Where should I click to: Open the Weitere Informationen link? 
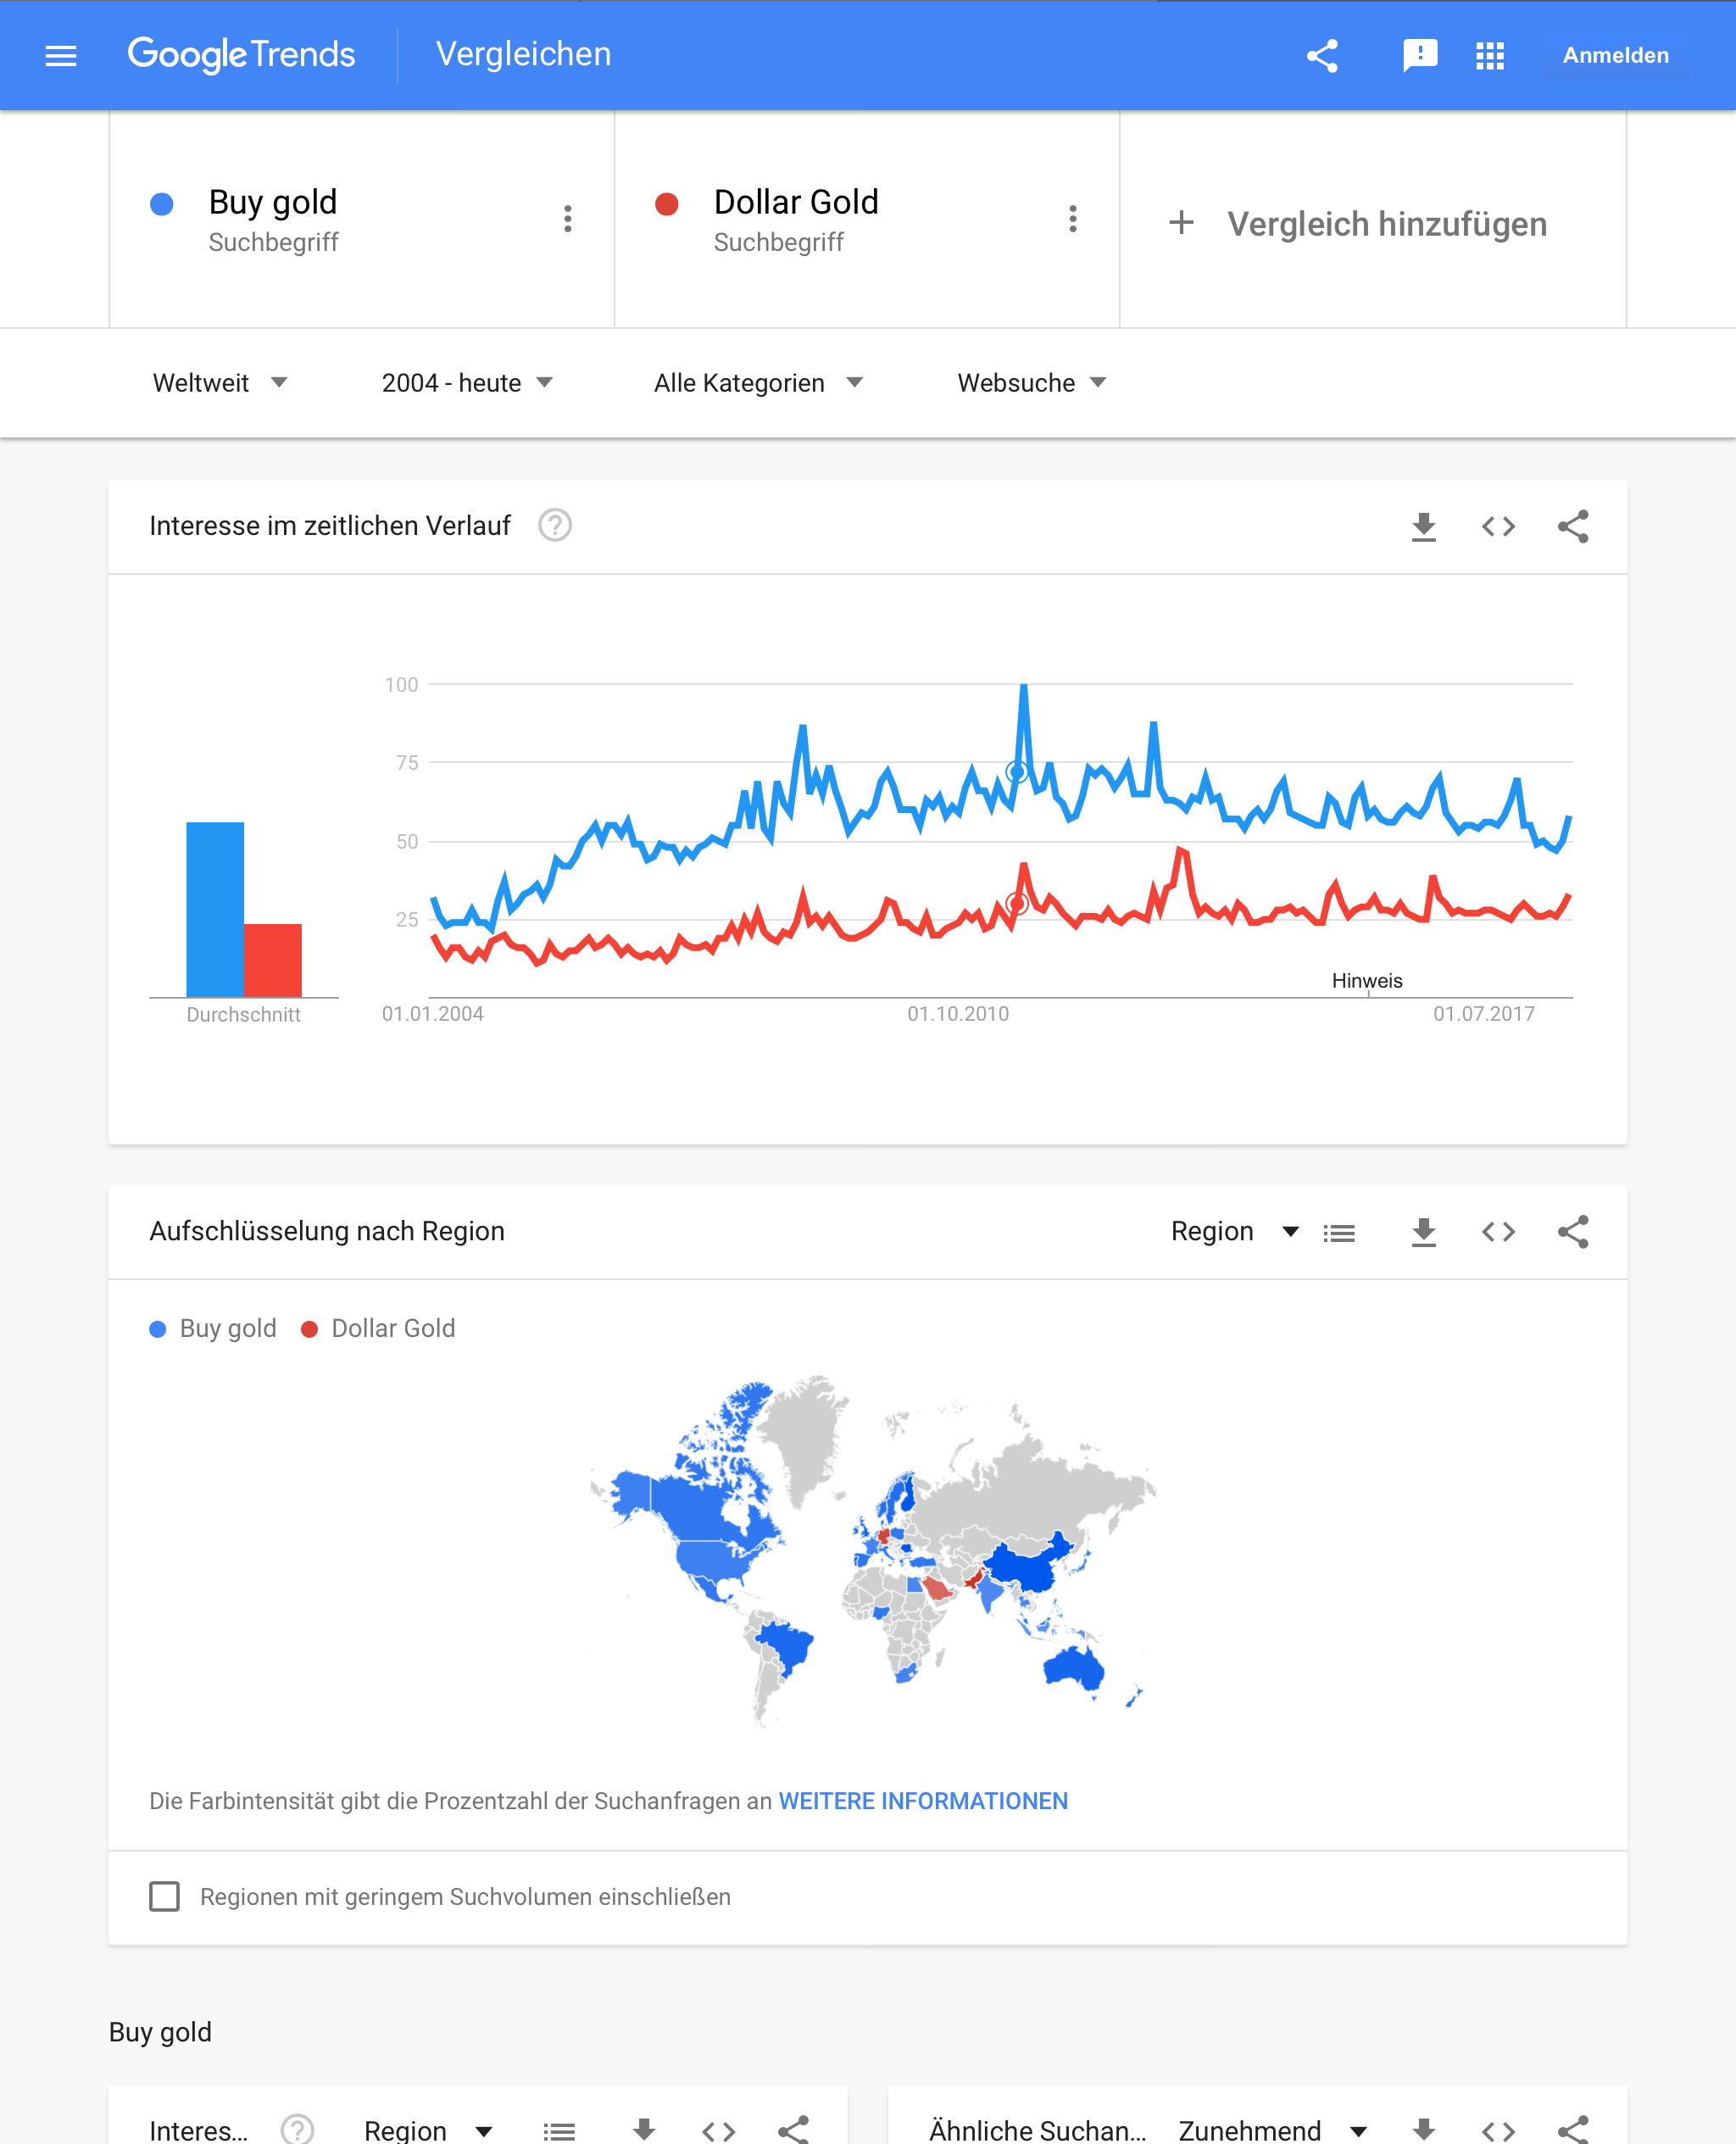coord(923,1801)
